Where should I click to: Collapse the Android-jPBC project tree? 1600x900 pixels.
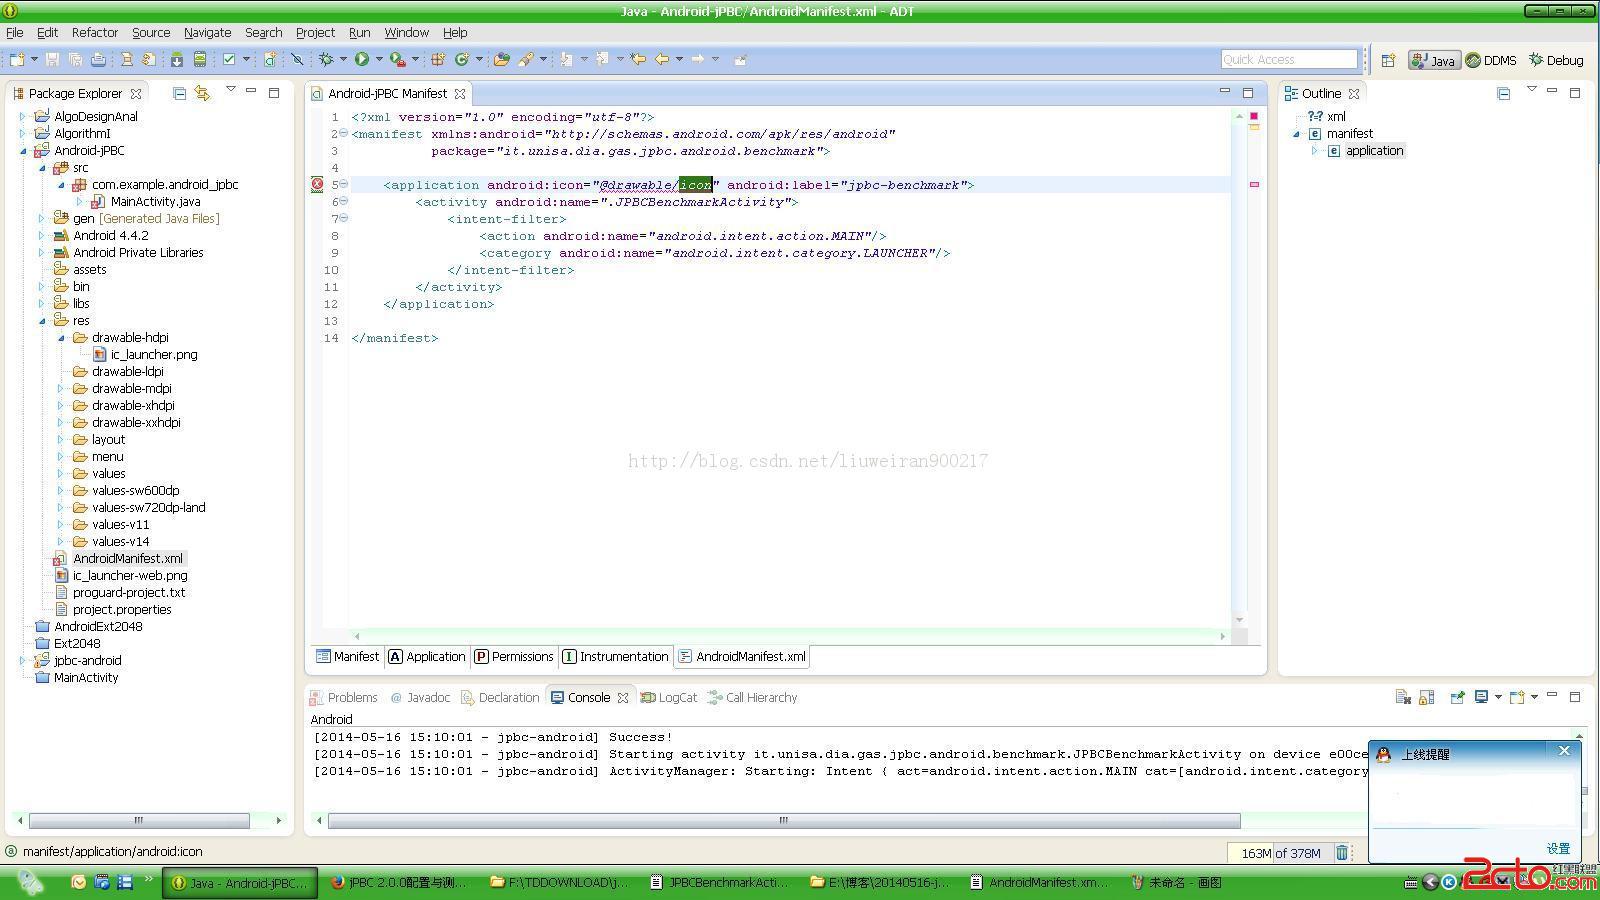(23, 151)
